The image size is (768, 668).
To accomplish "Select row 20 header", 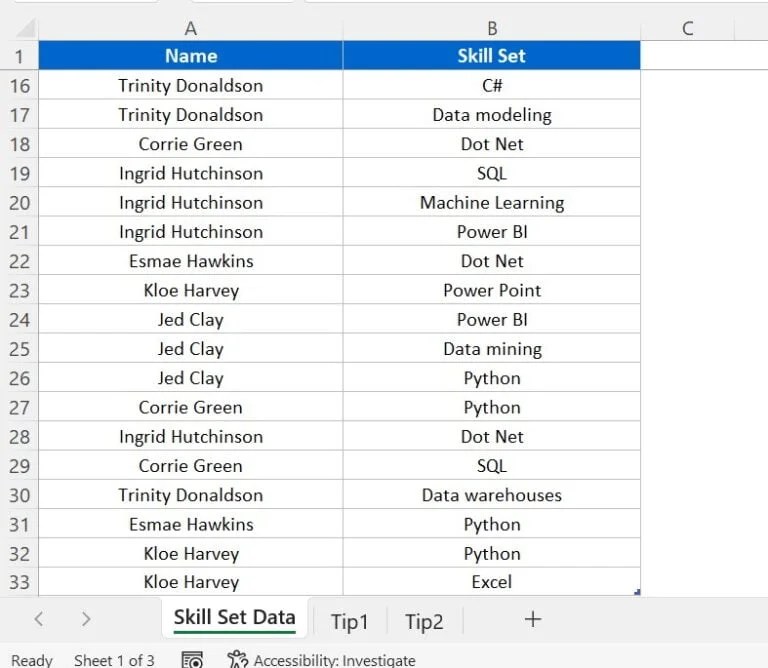I will 19,202.
